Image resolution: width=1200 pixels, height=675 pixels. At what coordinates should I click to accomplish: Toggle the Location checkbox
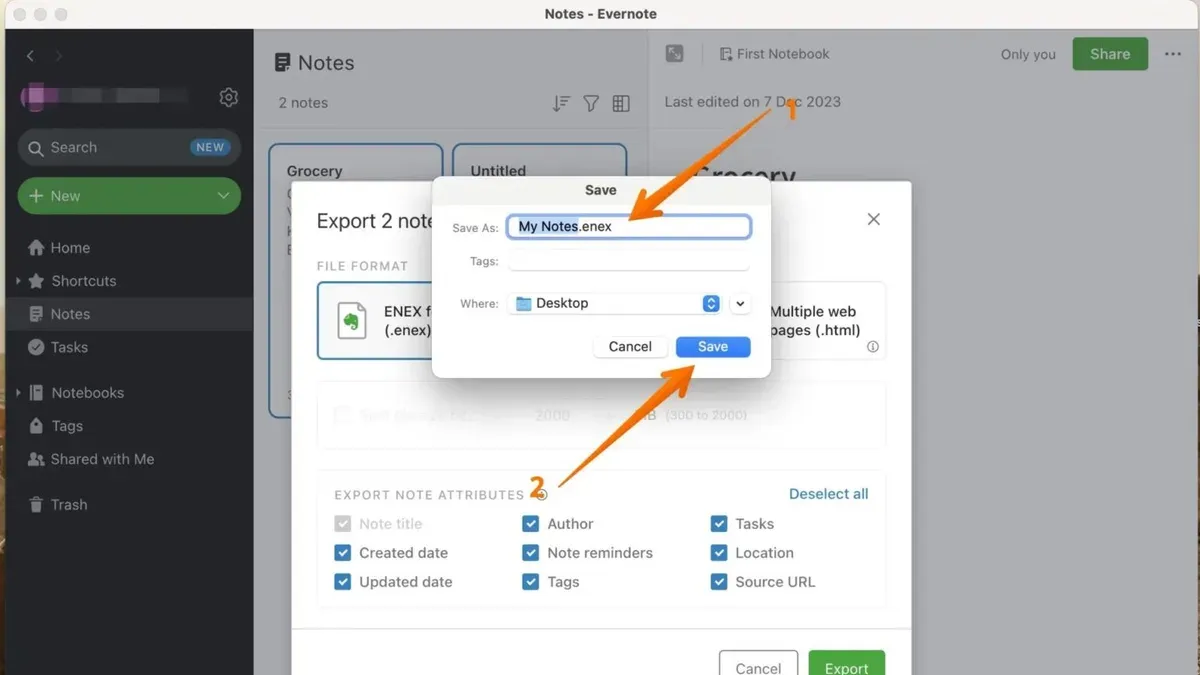[719, 553]
